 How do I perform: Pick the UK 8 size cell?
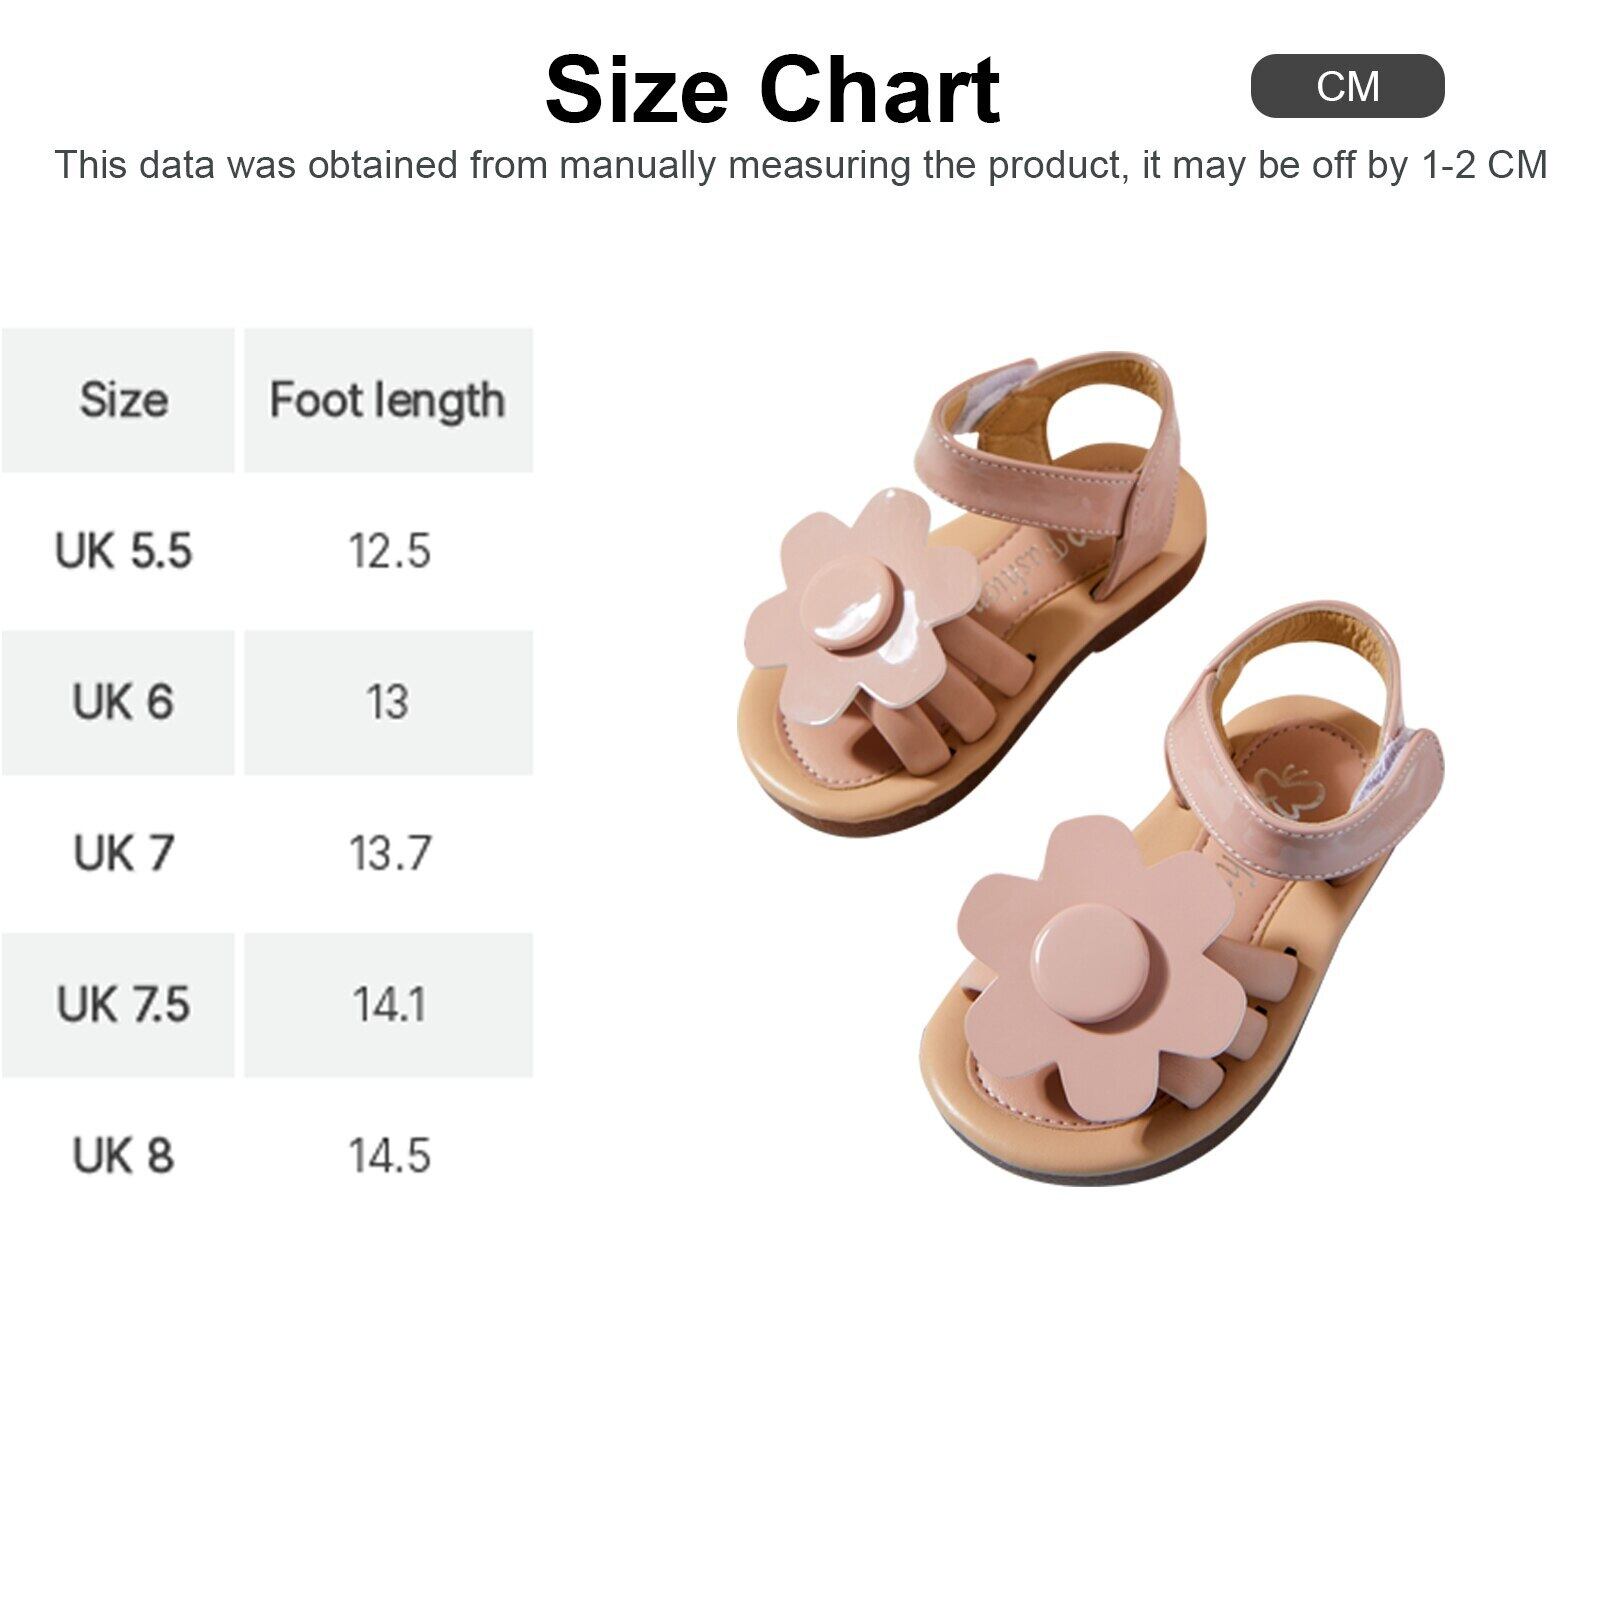123,1156
